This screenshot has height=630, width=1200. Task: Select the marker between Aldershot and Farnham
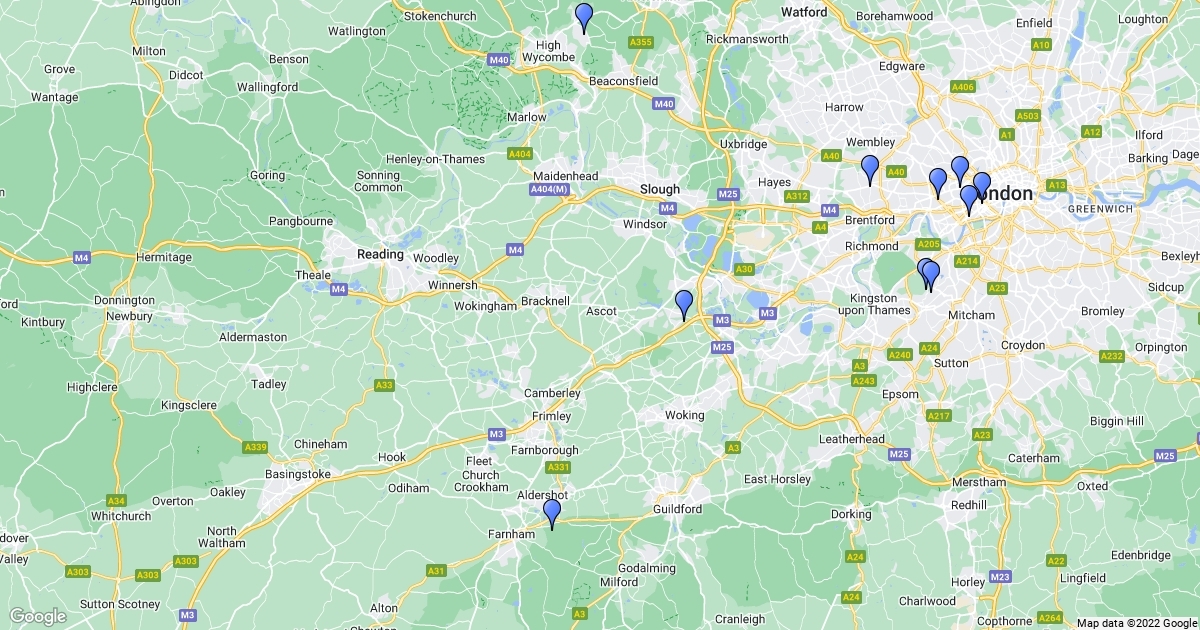coord(551,514)
